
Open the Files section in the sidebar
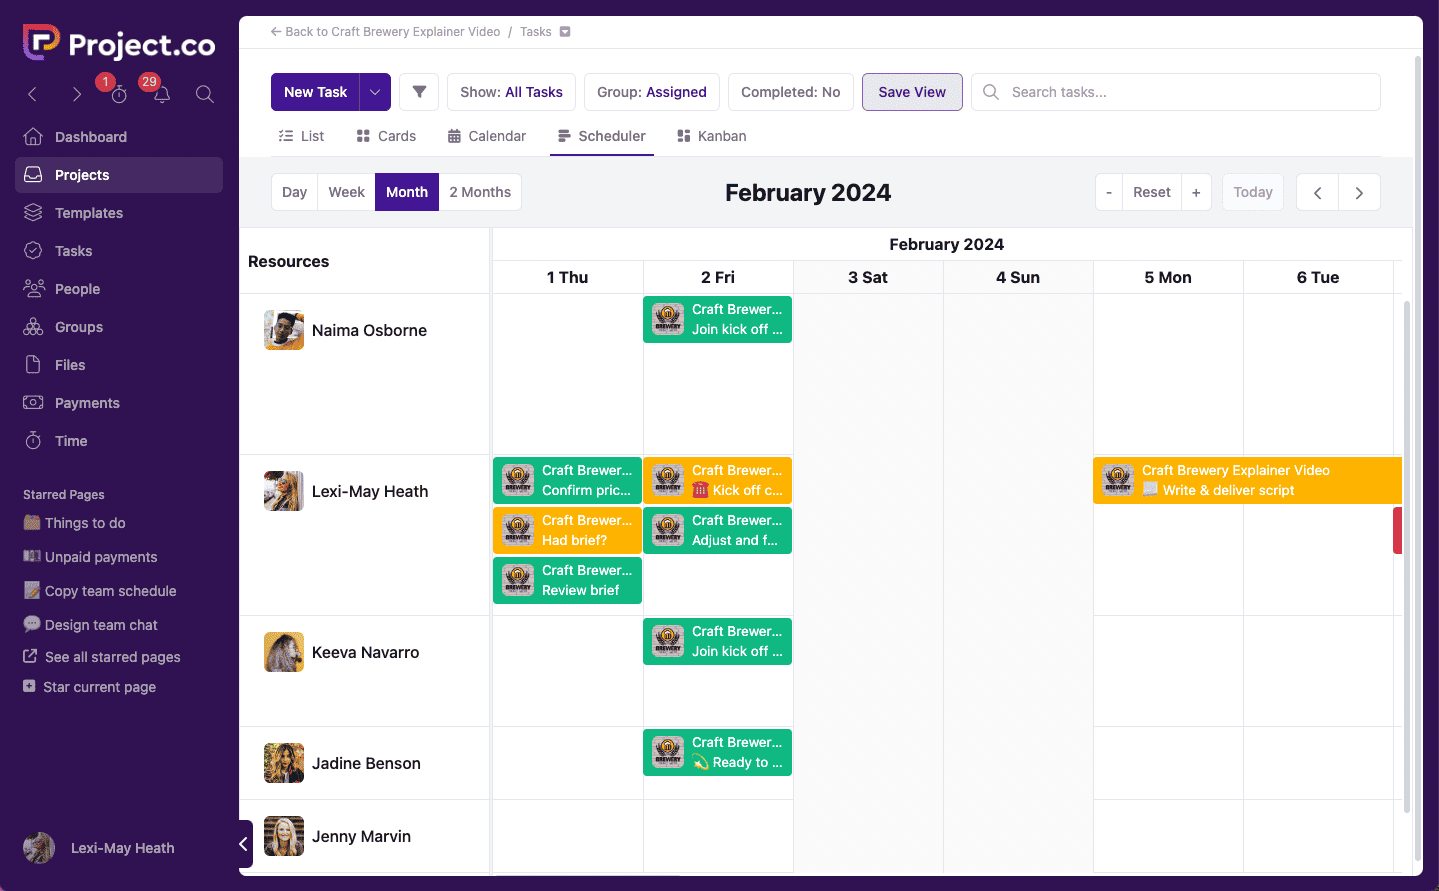click(69, 364)
